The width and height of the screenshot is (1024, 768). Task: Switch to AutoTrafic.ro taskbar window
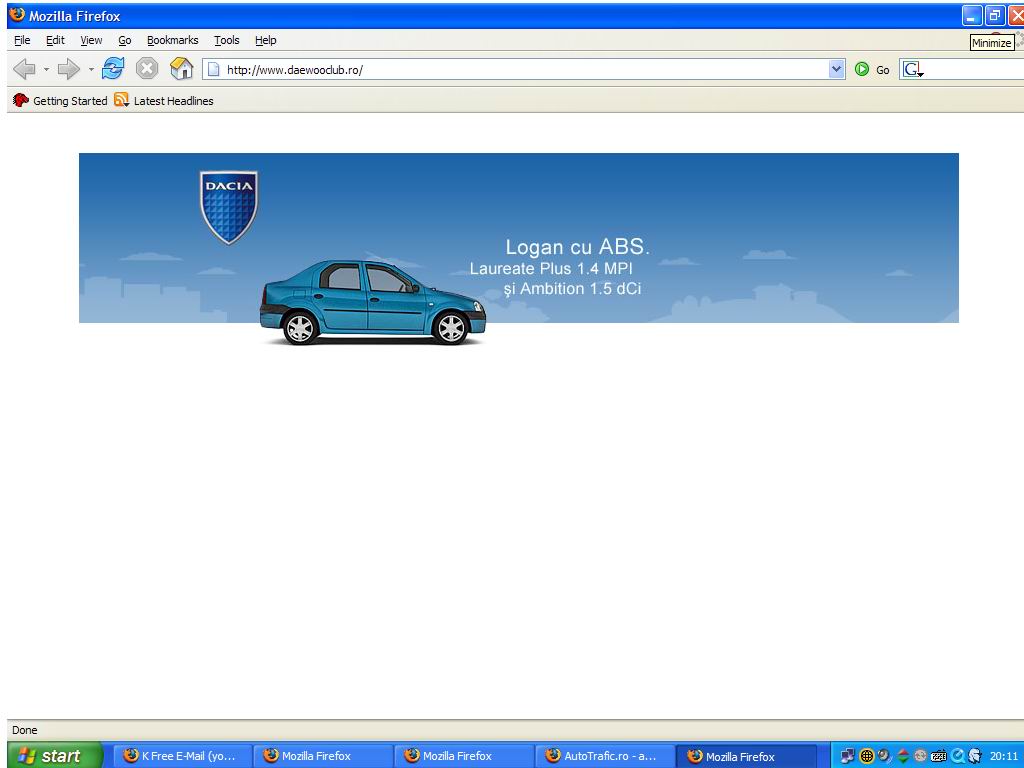pos(604,756)
